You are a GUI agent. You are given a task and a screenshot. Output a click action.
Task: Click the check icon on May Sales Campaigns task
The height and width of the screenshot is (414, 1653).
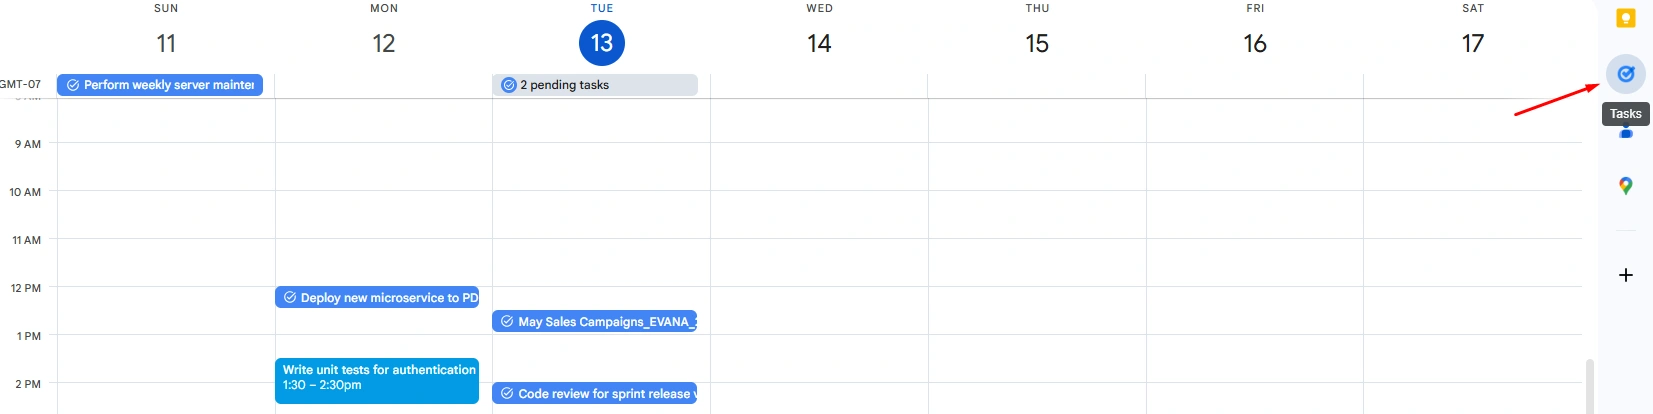[507, 322]
